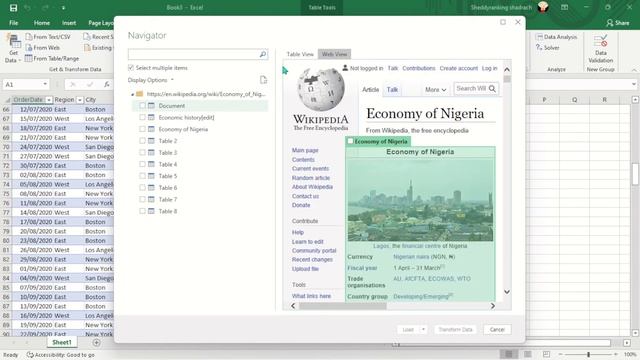Click the From Table/Range icon
The image size is (640, 360).
[x=29, y=58]
